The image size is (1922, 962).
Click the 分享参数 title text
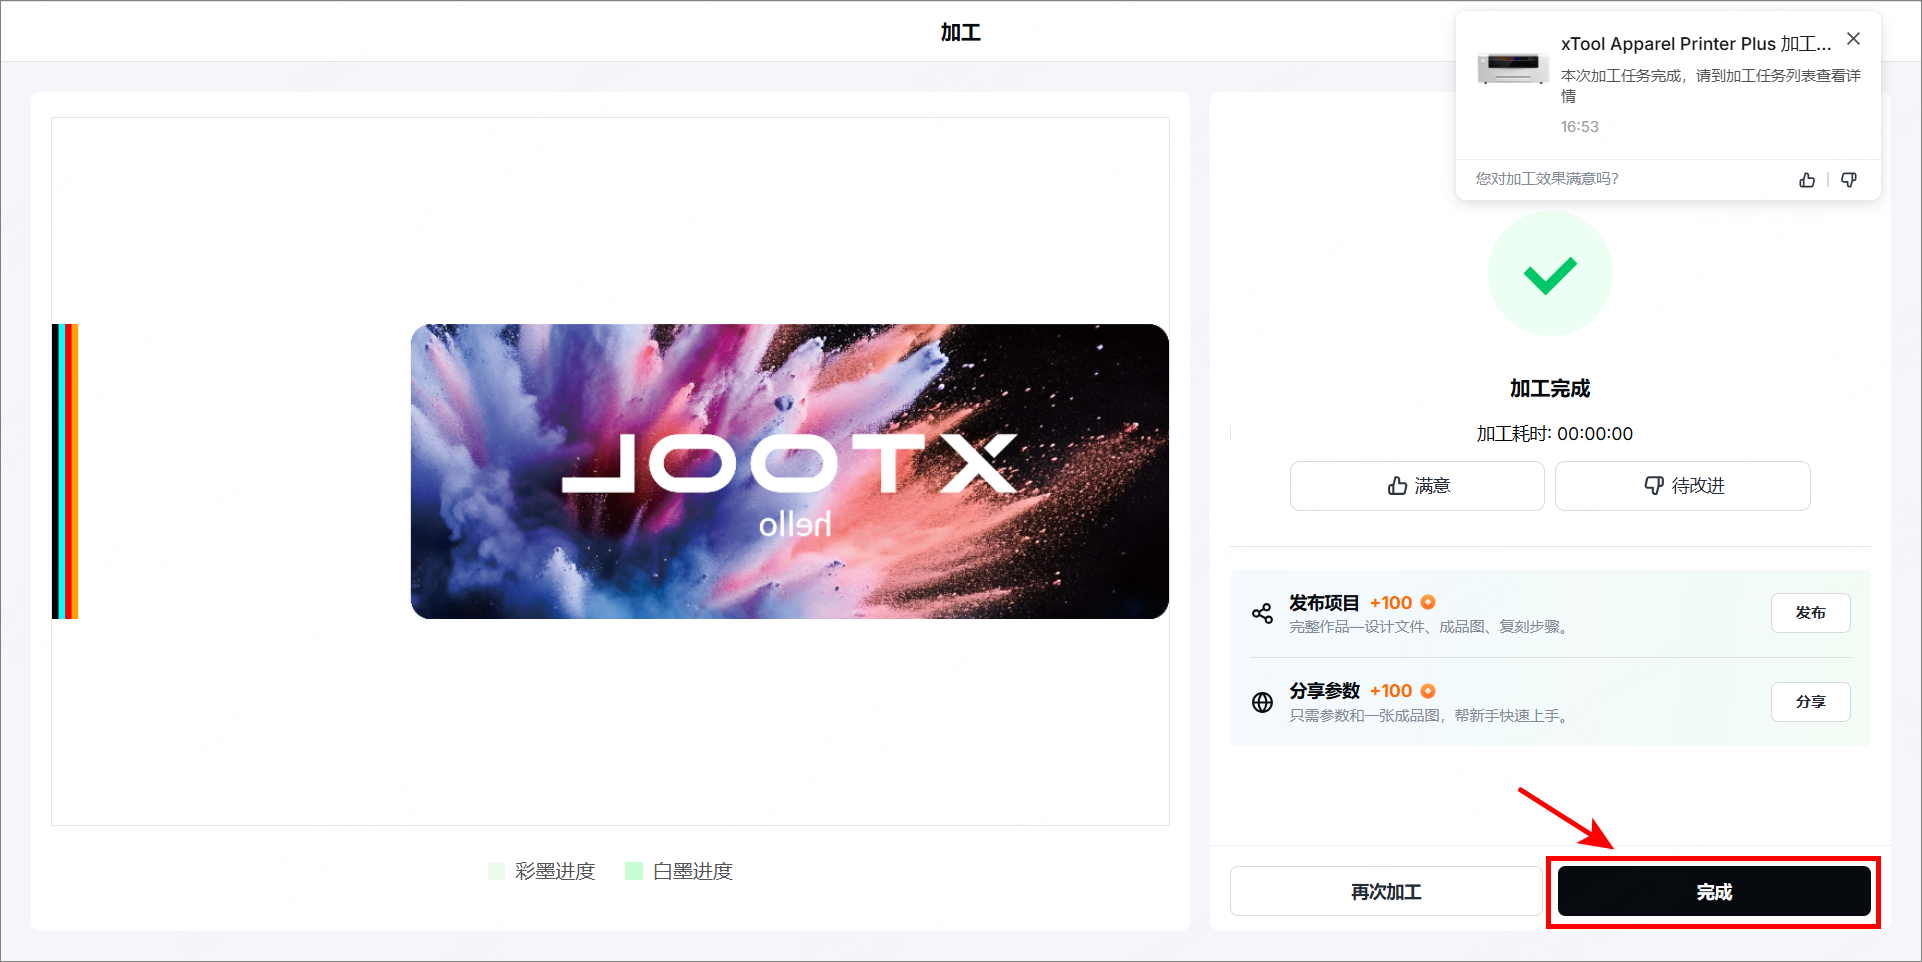[1324, 691]
